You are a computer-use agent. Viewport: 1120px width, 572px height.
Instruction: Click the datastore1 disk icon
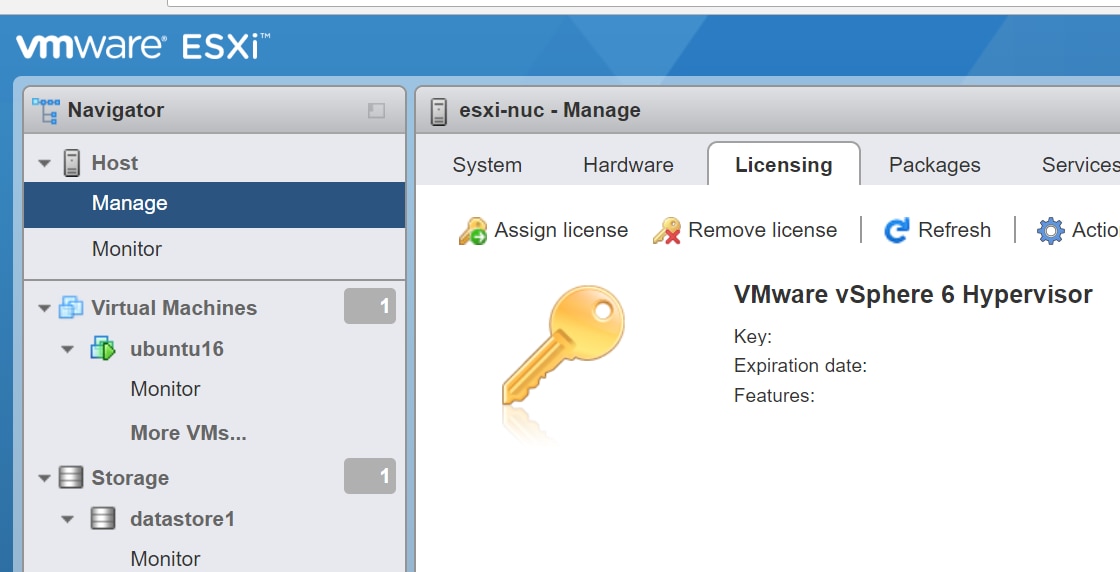(103, 518)
